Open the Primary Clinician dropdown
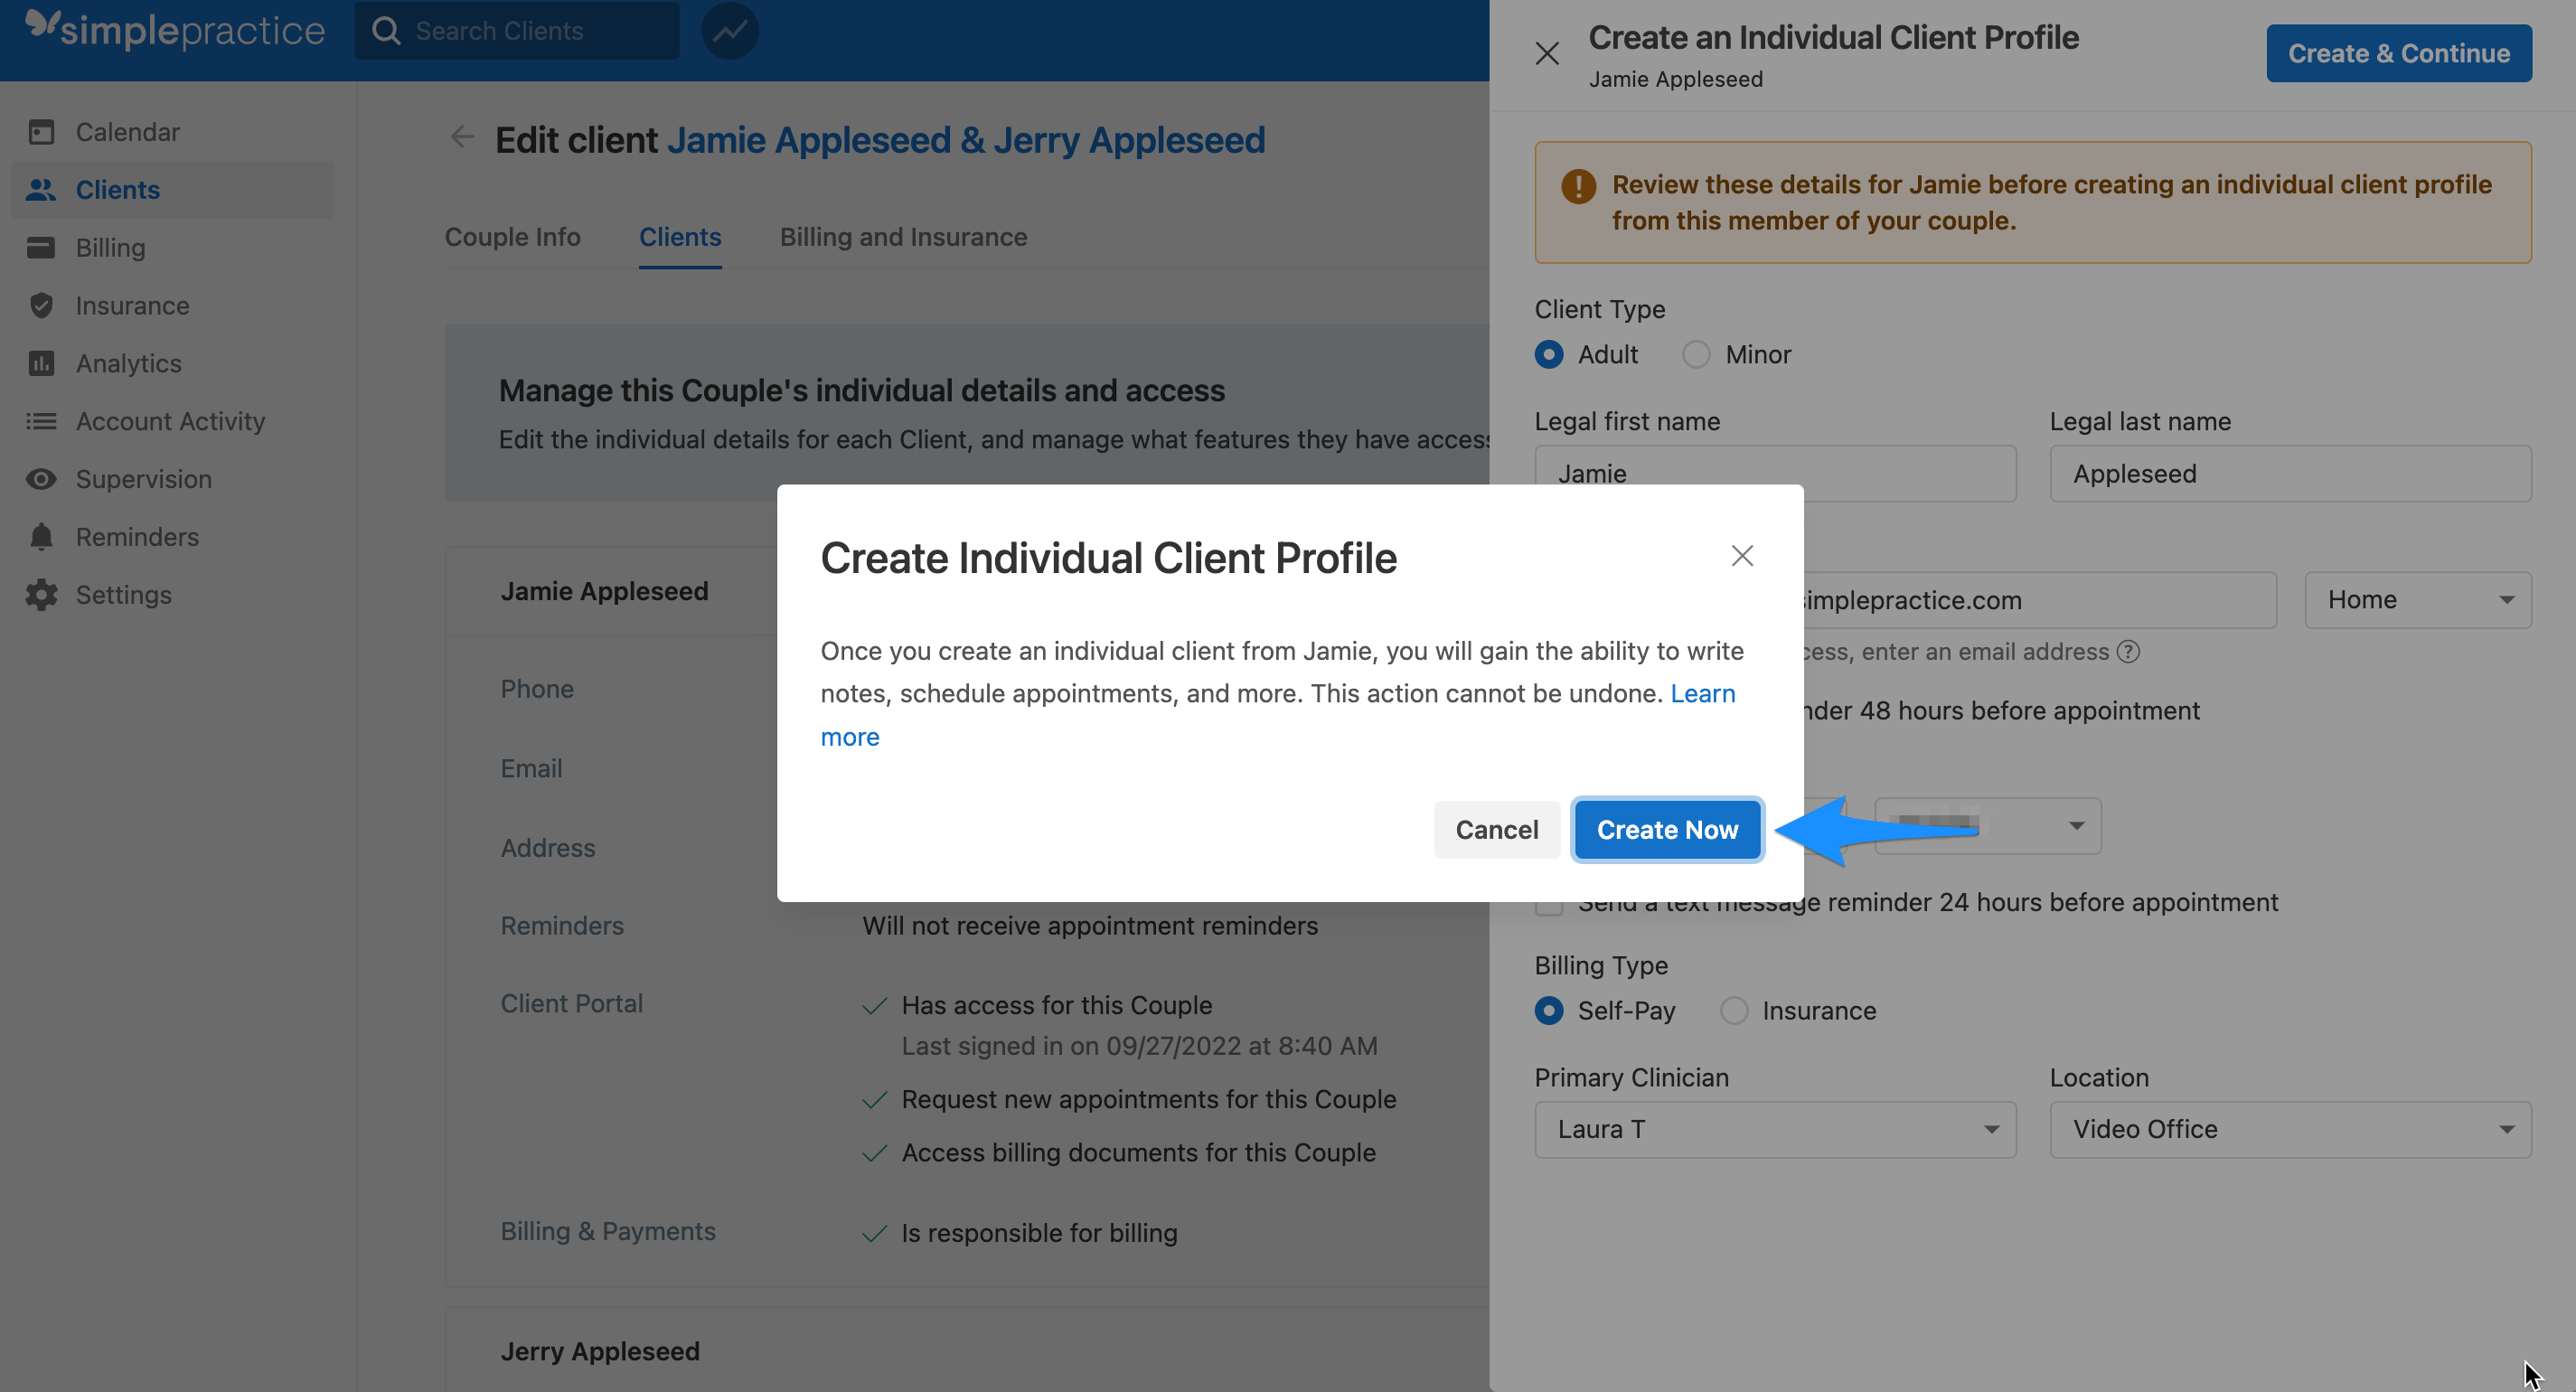This screenshot has height=1392, width=2576. coord(1775,1129)
